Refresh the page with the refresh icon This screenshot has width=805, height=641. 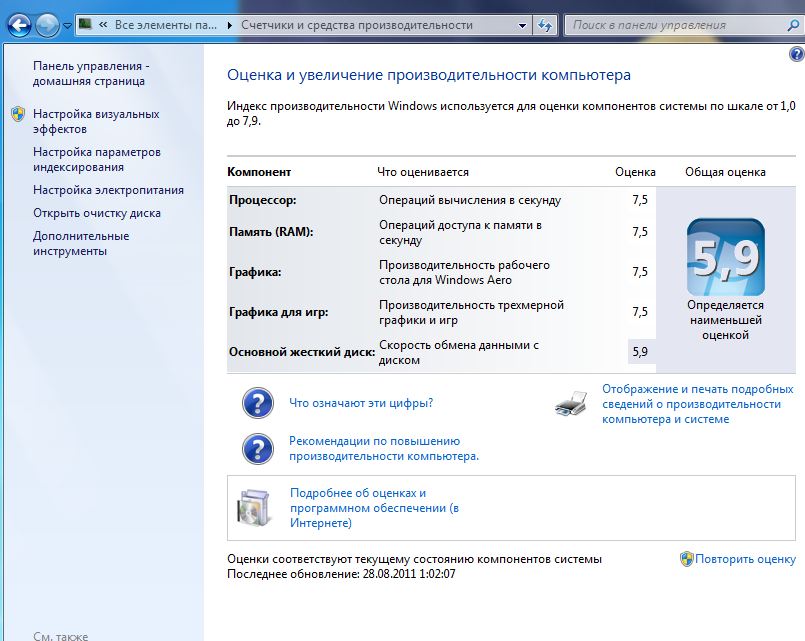point(545,25)
